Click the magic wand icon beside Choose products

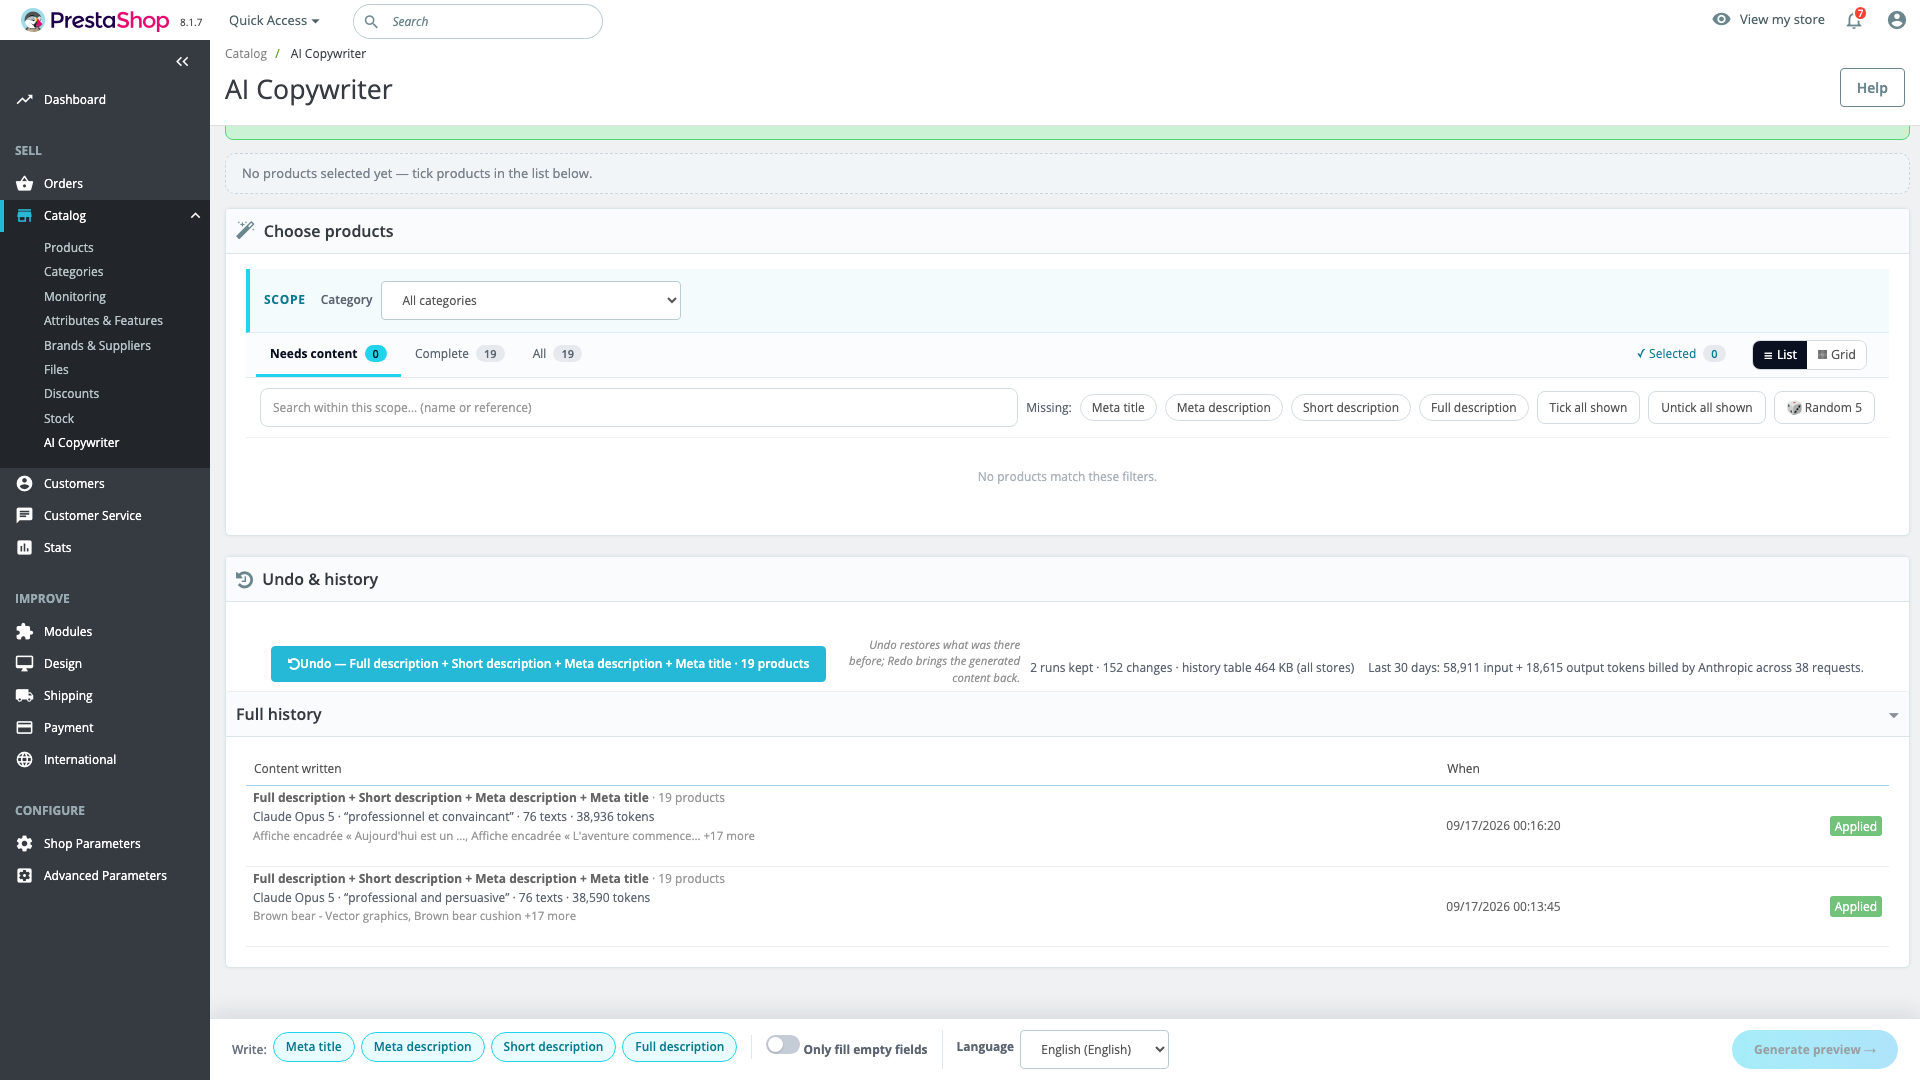245,231
